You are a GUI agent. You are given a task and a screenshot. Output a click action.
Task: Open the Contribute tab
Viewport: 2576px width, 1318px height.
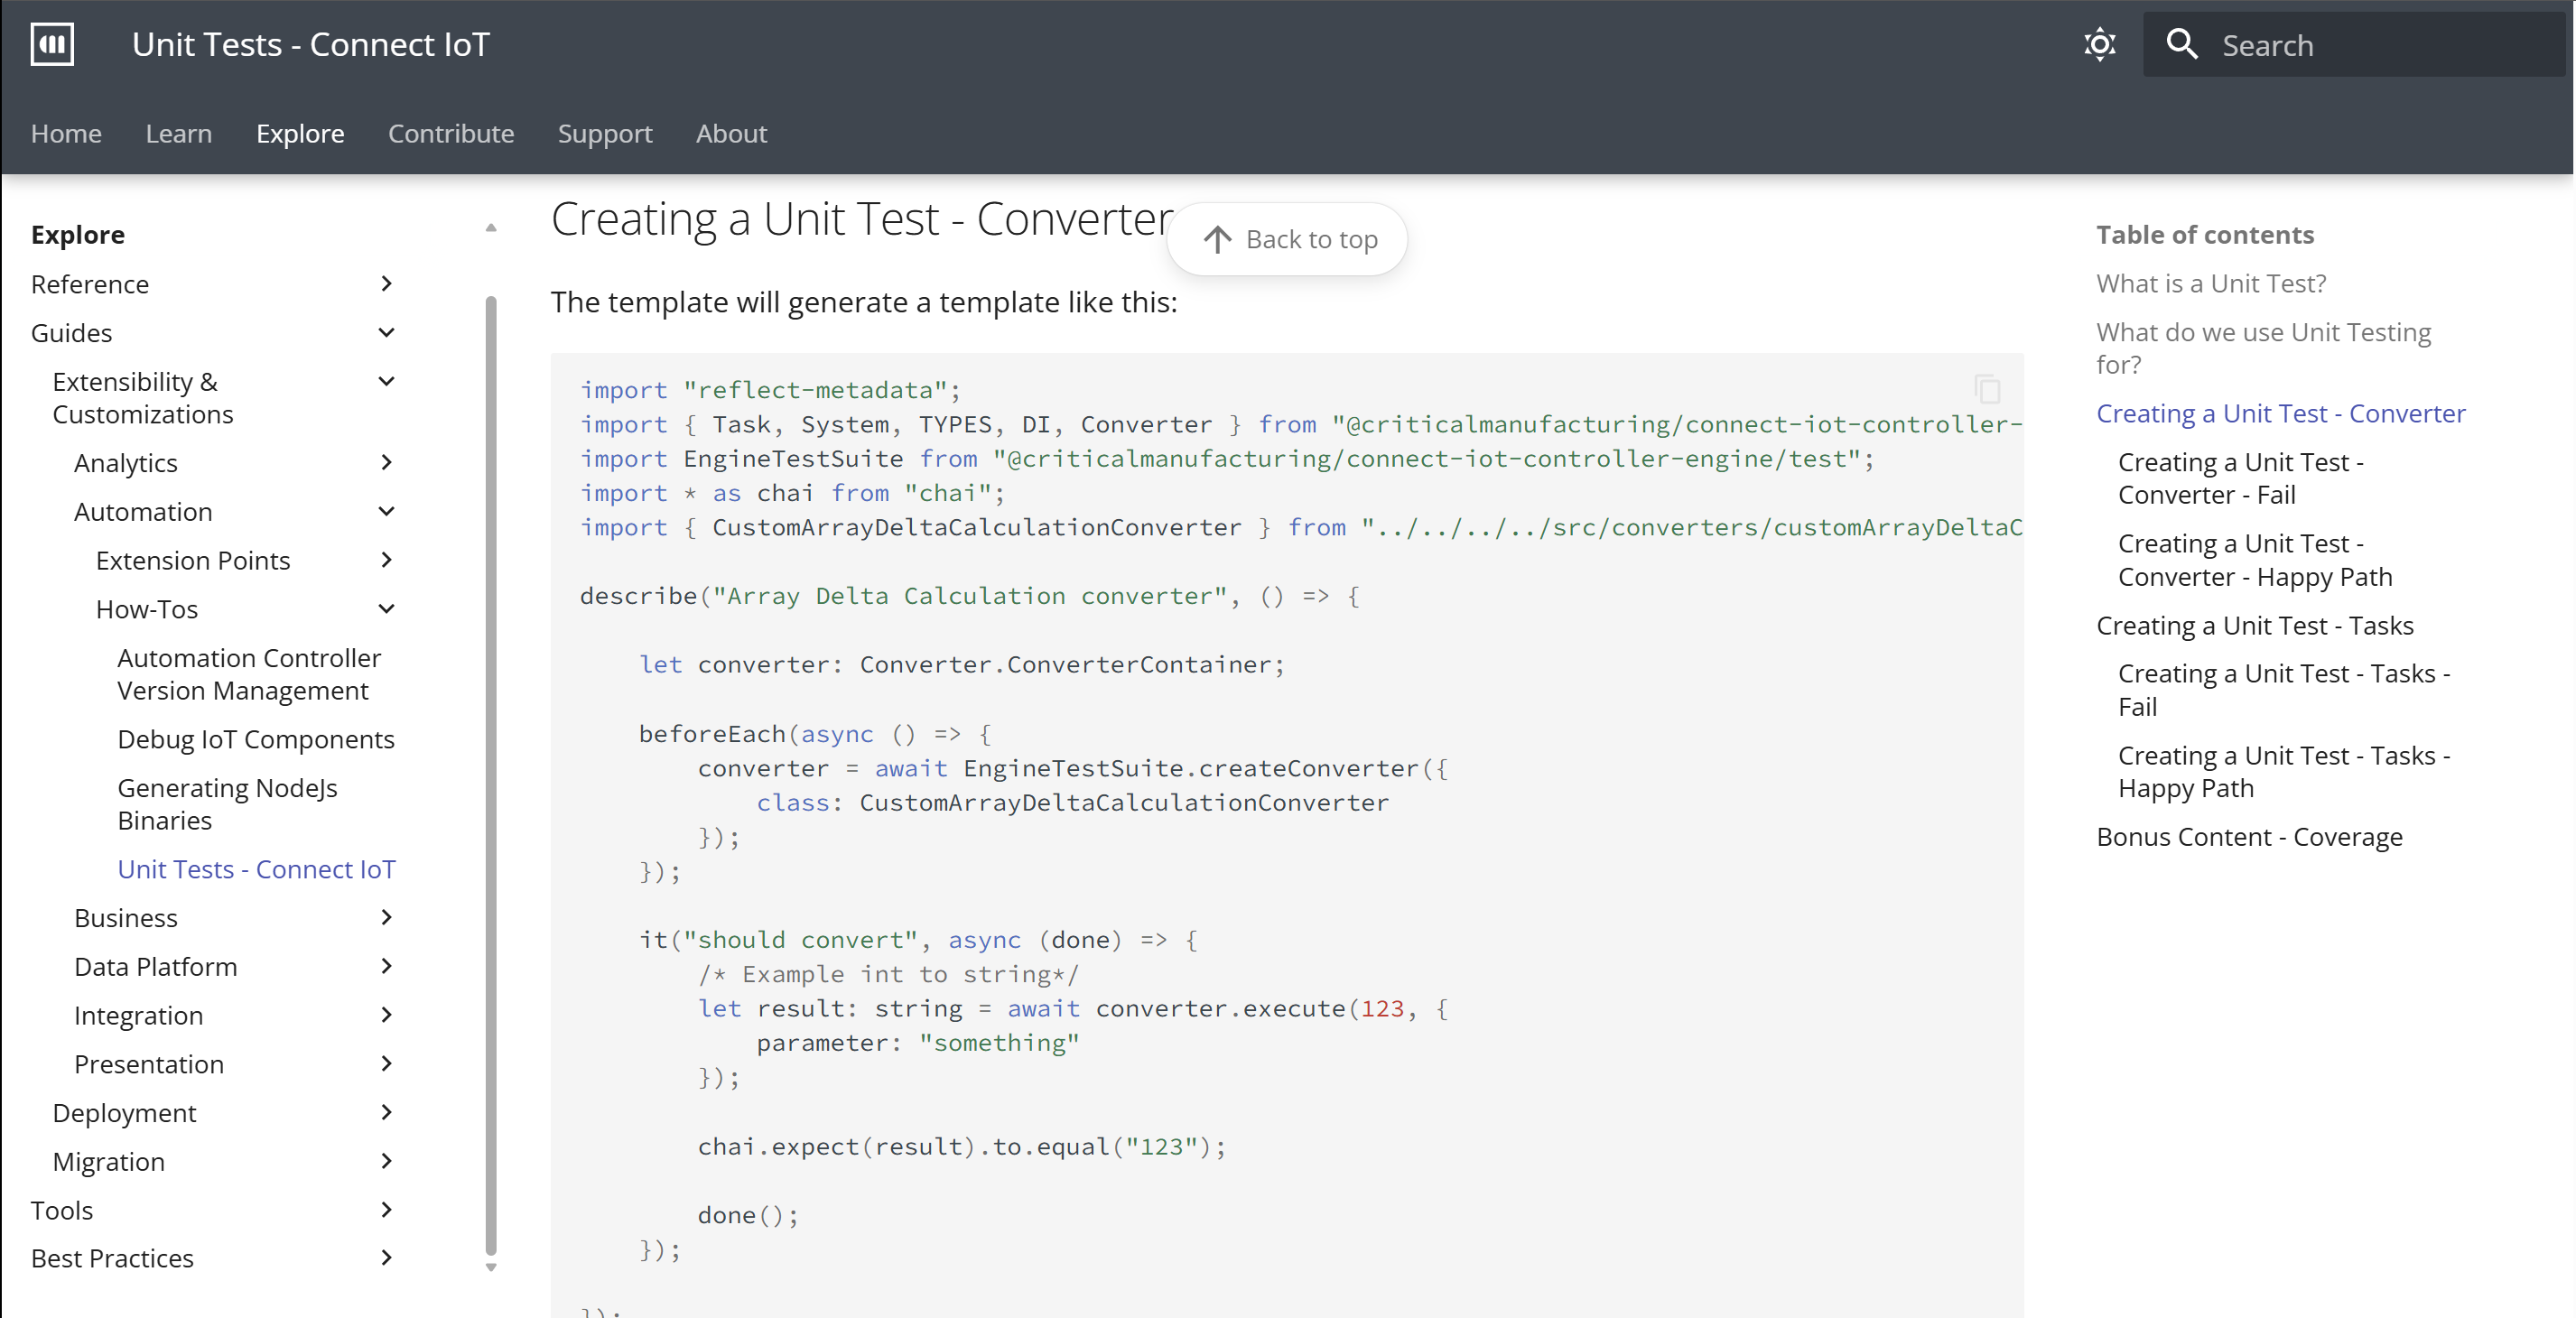pyautogui.click(x=451, y=133)
